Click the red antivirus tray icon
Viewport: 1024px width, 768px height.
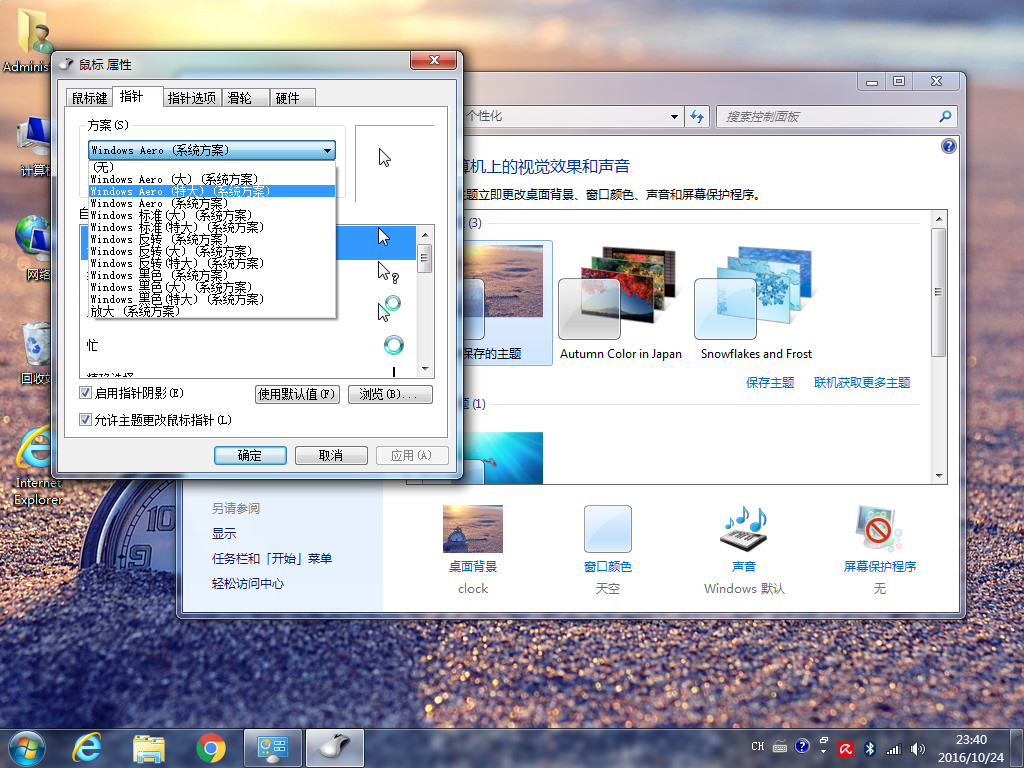click(x=846, y=749)
